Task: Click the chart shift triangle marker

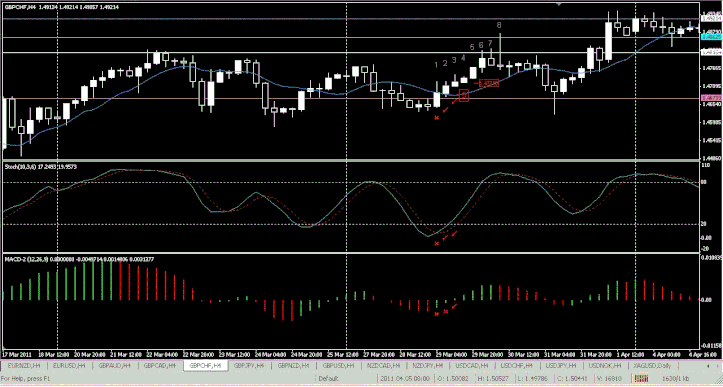Action: 560,4
